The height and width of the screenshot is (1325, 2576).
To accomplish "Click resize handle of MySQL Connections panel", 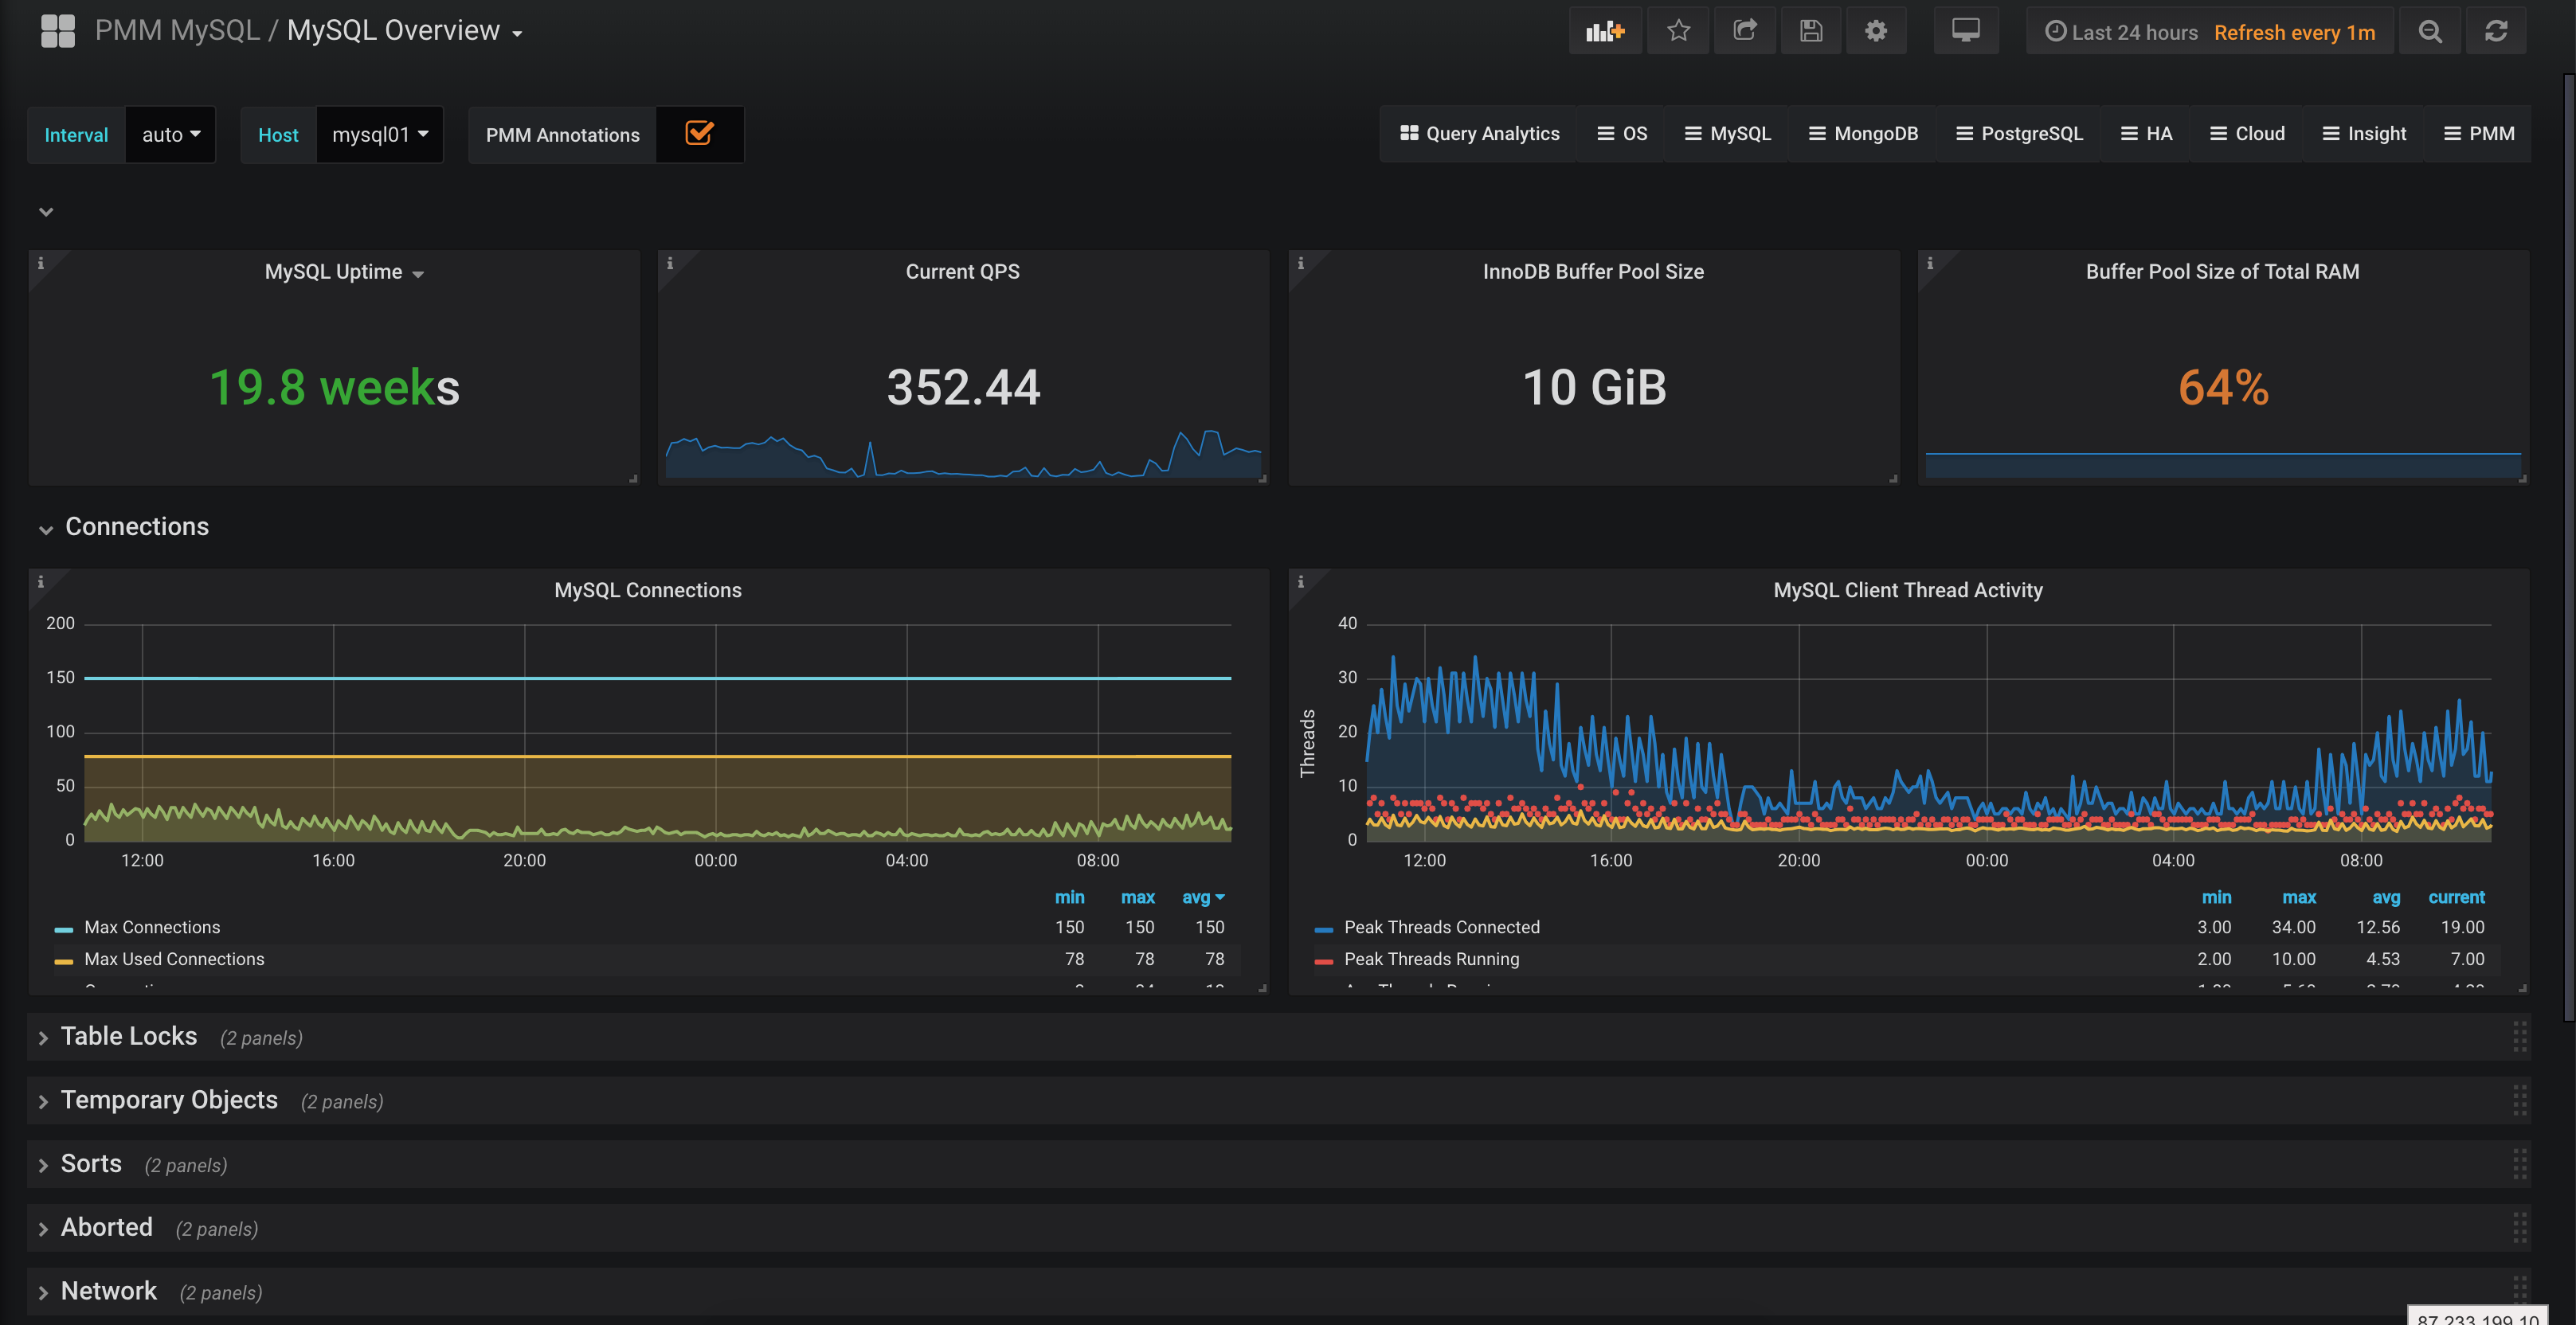I will [x=1262, y=987].
